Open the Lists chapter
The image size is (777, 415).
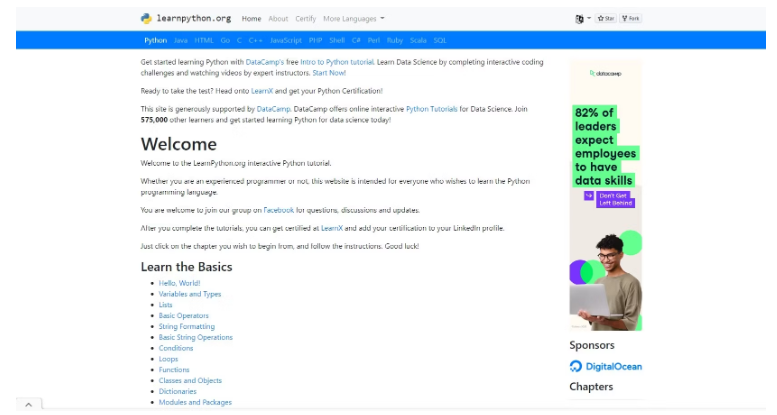(166, 305)
